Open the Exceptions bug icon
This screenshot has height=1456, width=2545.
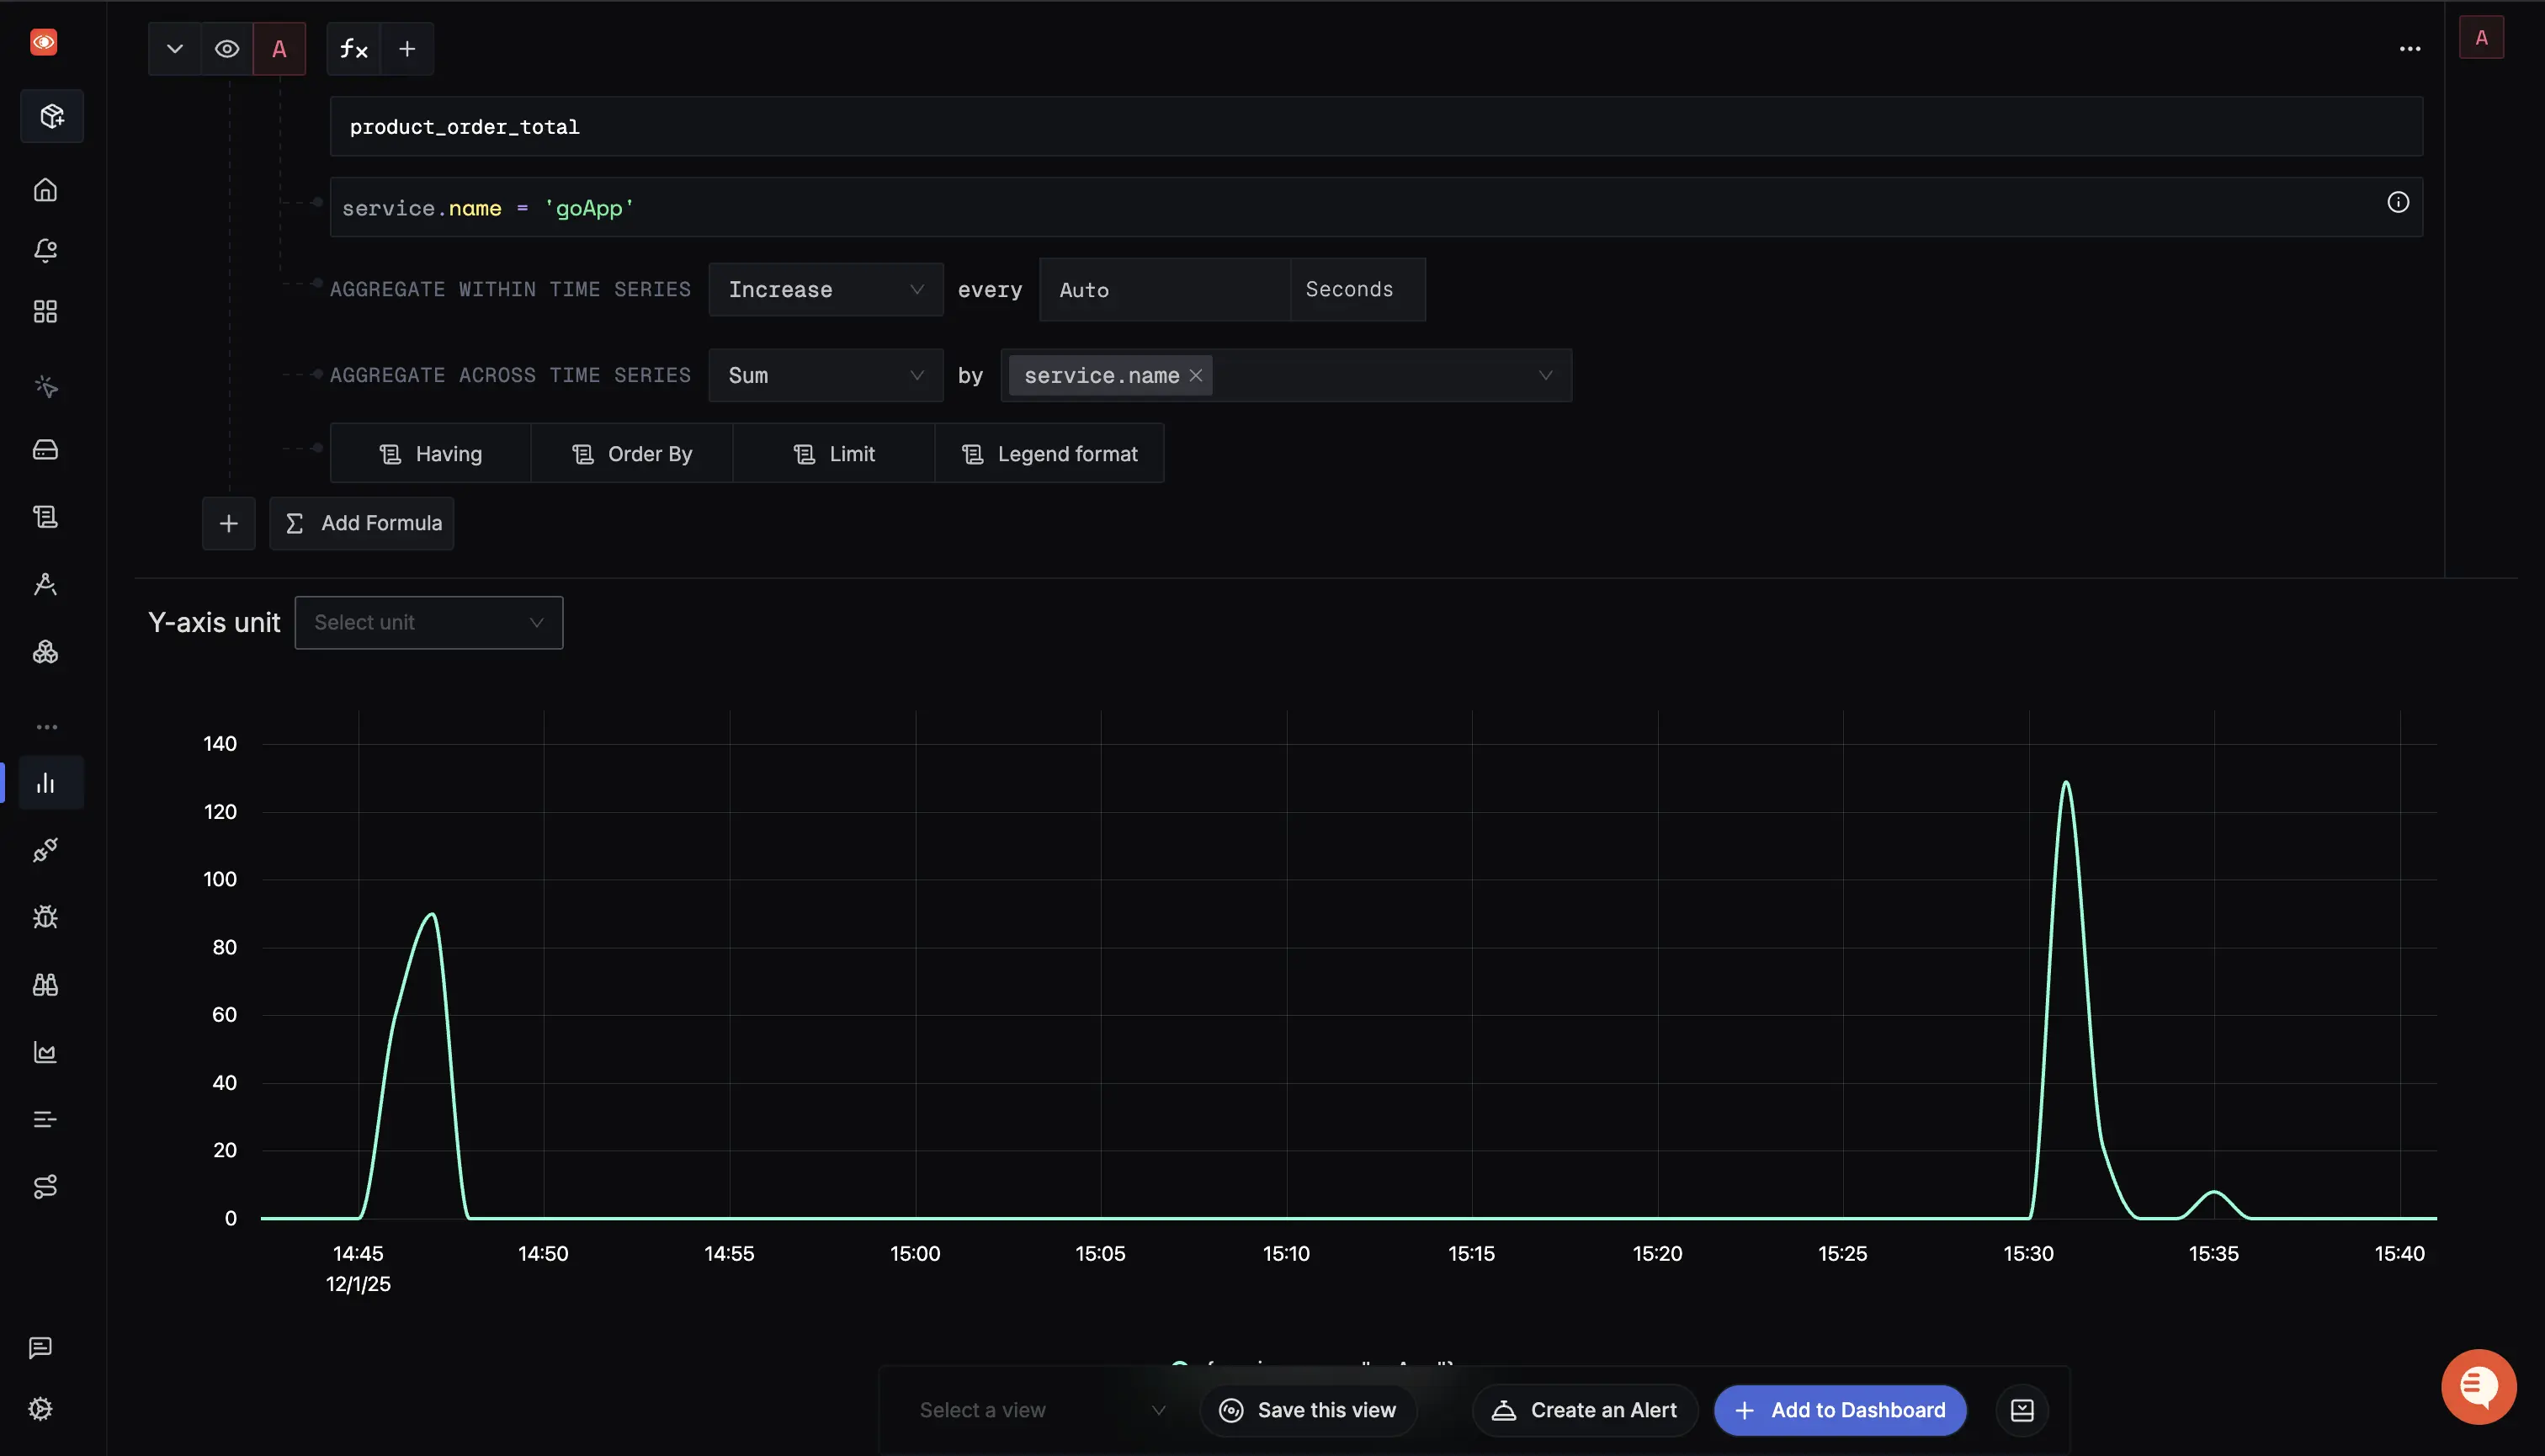[x=45, y=916]
